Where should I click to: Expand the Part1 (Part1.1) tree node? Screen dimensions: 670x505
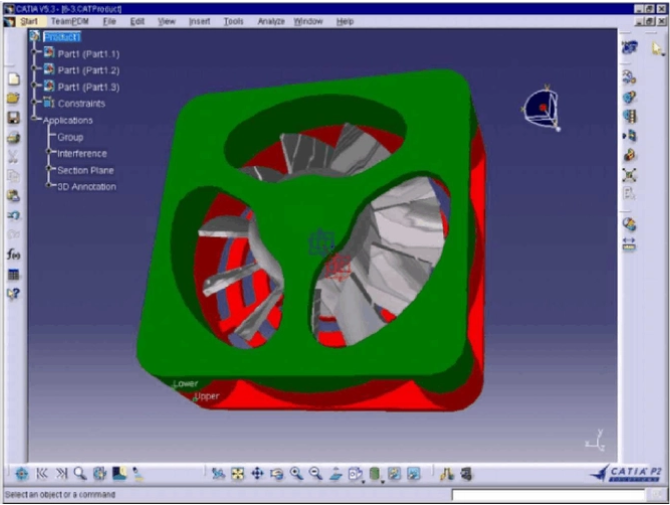[x=36, y=53]
